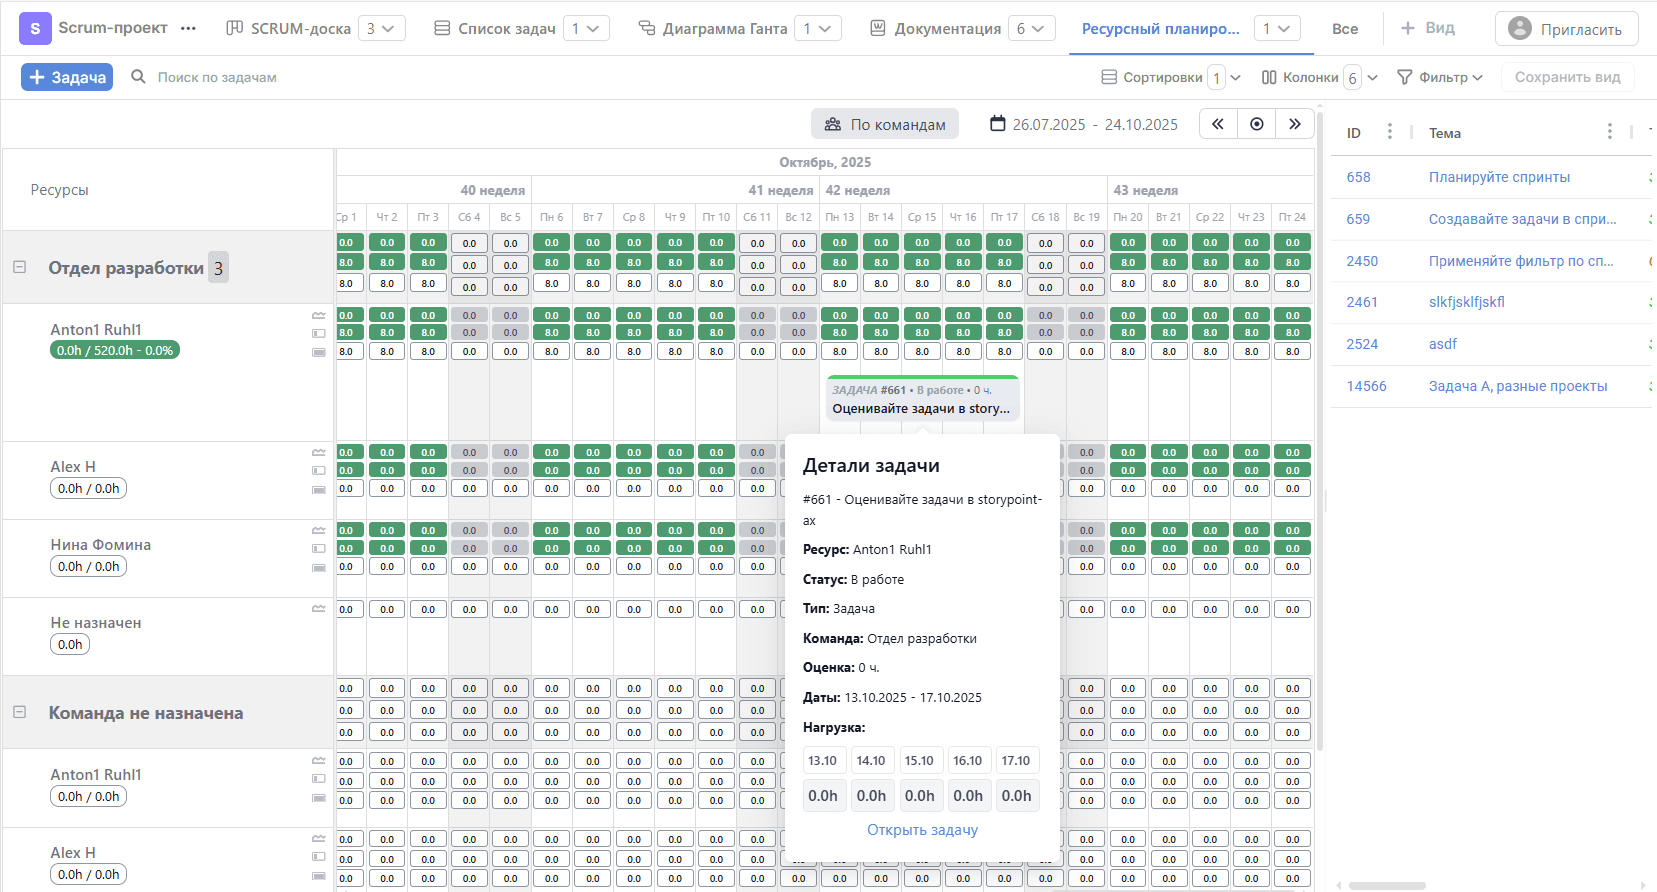Click the blue Задача add button
This screenshot has height=892, width=1657.
[67, 77]
